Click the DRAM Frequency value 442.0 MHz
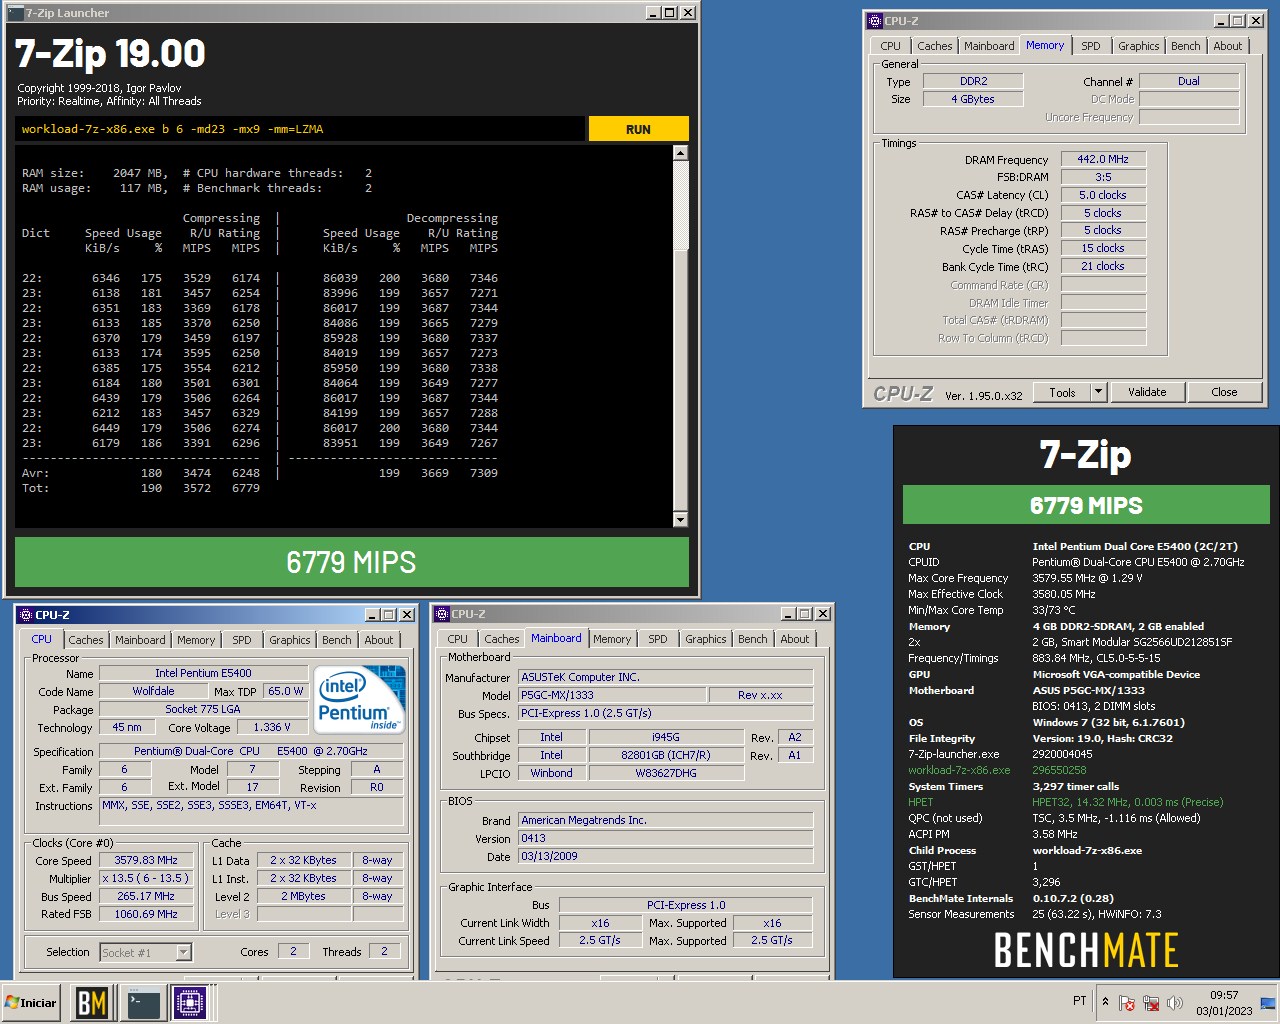 (x=1103, y=159)
